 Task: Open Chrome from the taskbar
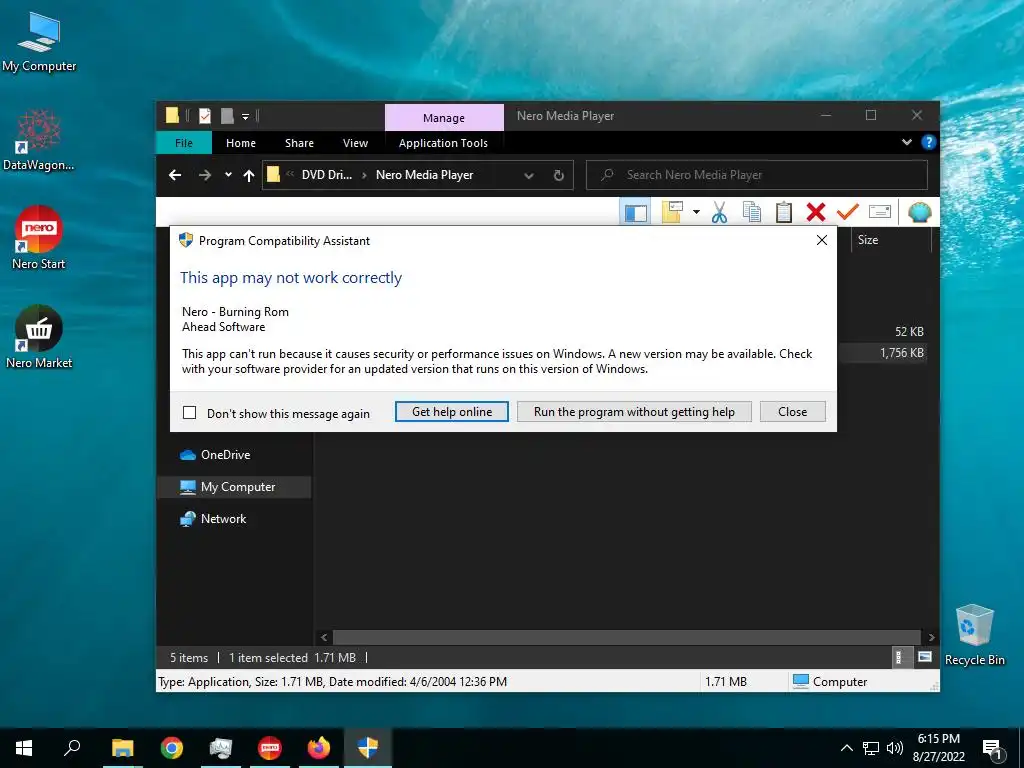pyautogui.click(x=172, y=748)
